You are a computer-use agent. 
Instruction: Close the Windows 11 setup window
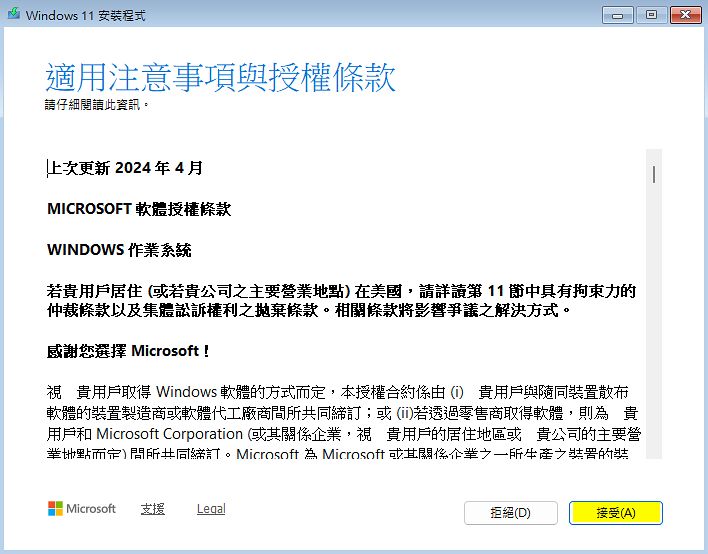coord(685,15)
